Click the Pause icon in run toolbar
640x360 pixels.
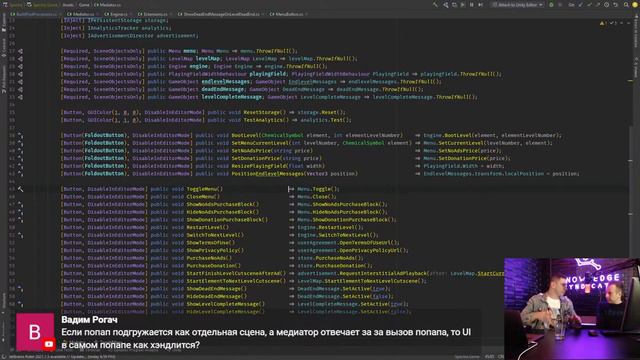471,5
